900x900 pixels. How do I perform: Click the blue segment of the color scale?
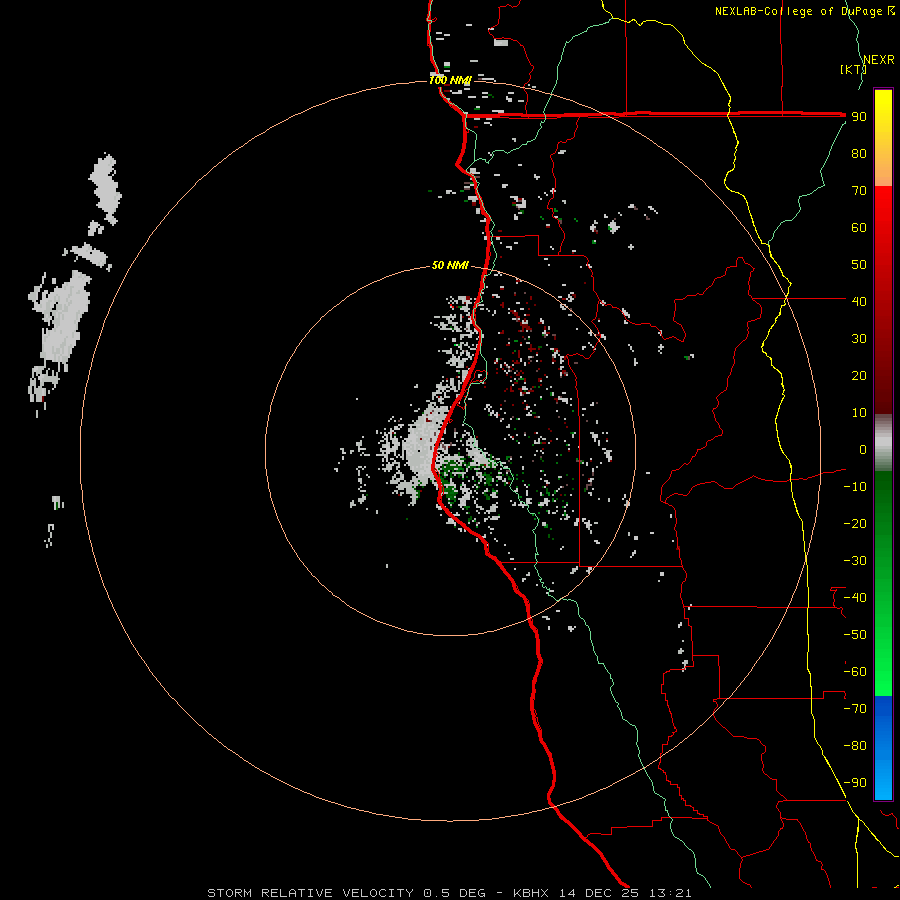point(883,748)
